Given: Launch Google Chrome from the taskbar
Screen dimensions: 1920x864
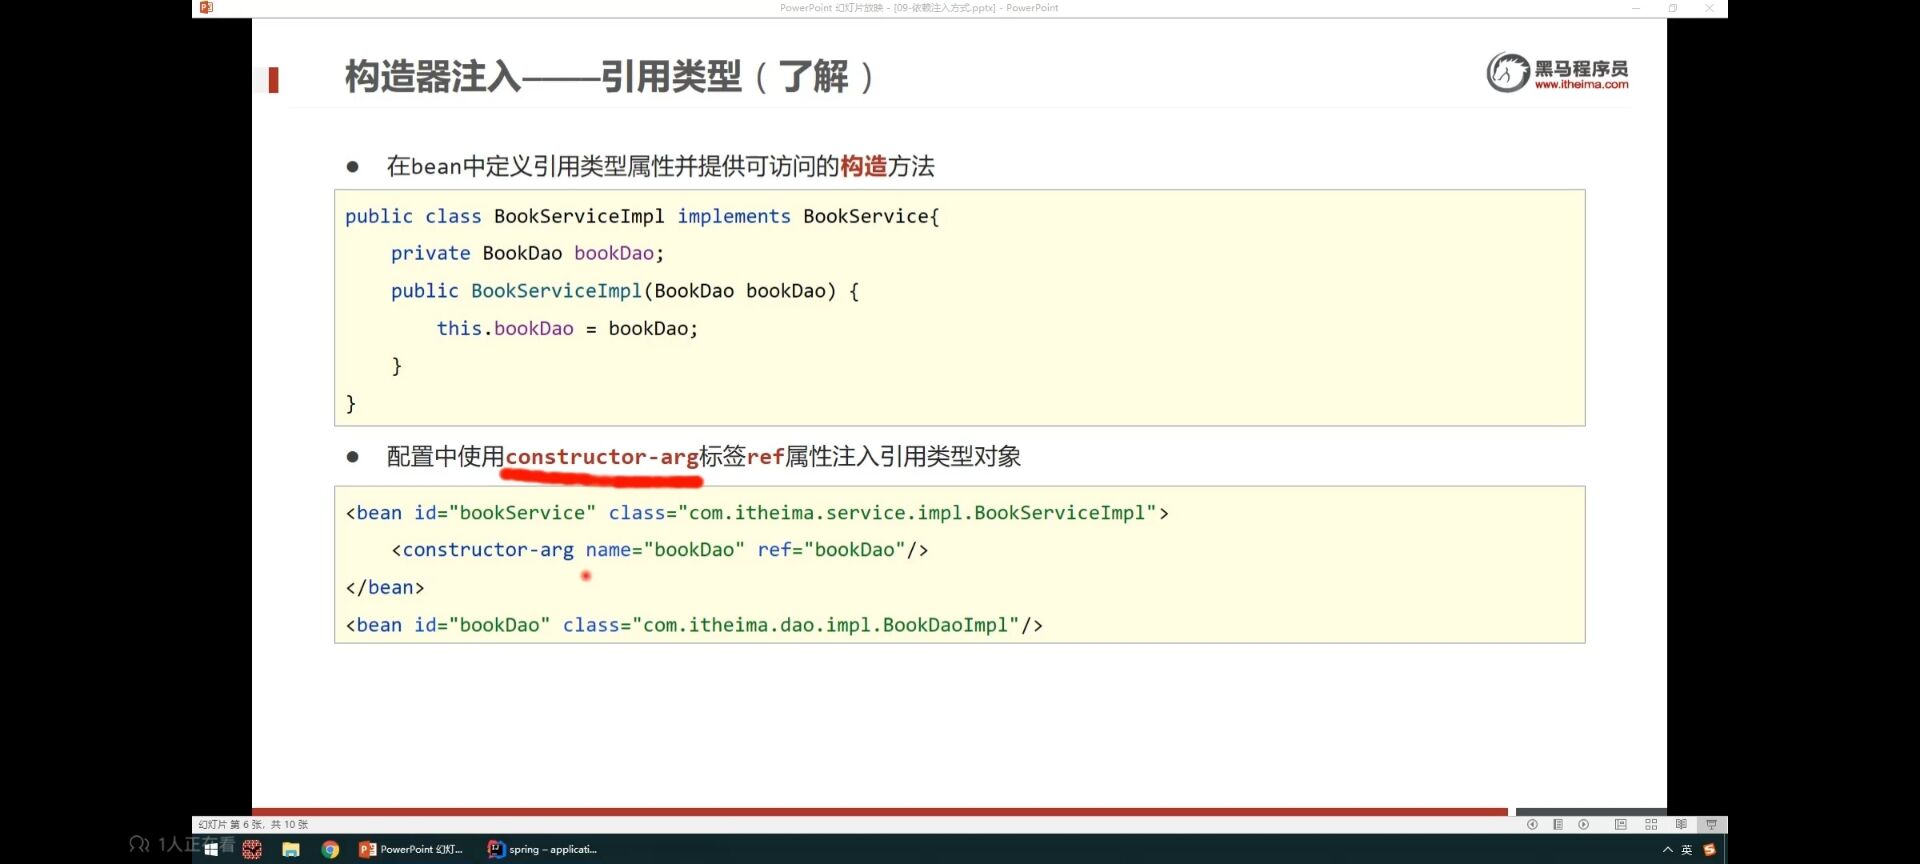Looking at the screenshot, I should point(330,849).
